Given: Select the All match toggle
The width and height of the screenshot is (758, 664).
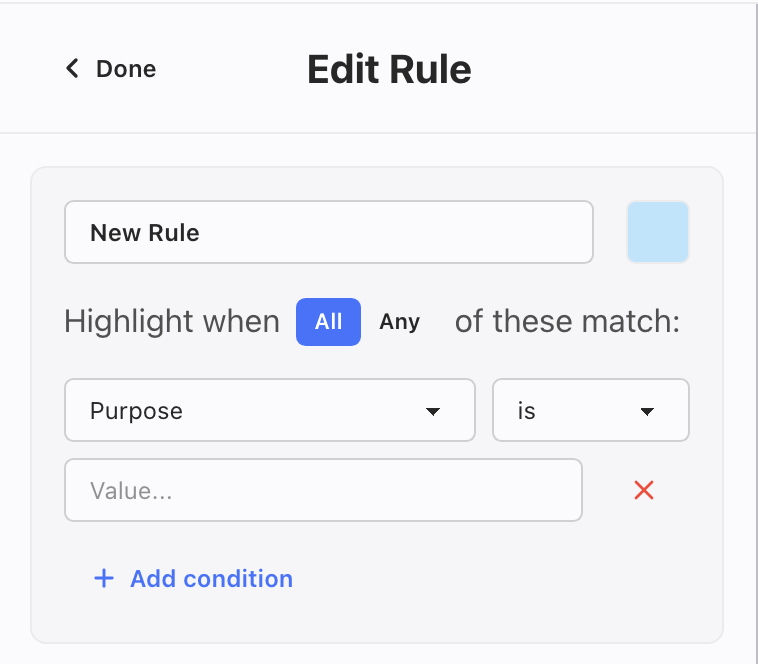Looking at the screenshot, I should pos(328,322).
